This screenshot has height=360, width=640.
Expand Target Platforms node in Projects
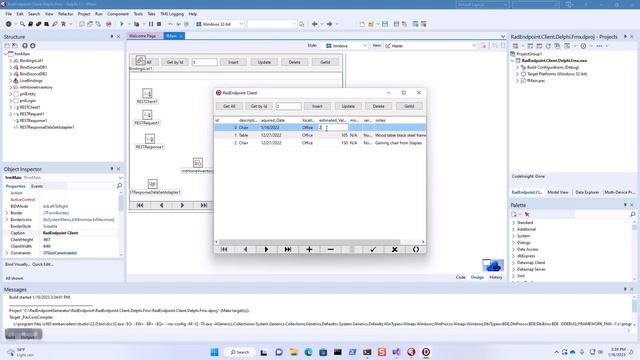point(518,74)
